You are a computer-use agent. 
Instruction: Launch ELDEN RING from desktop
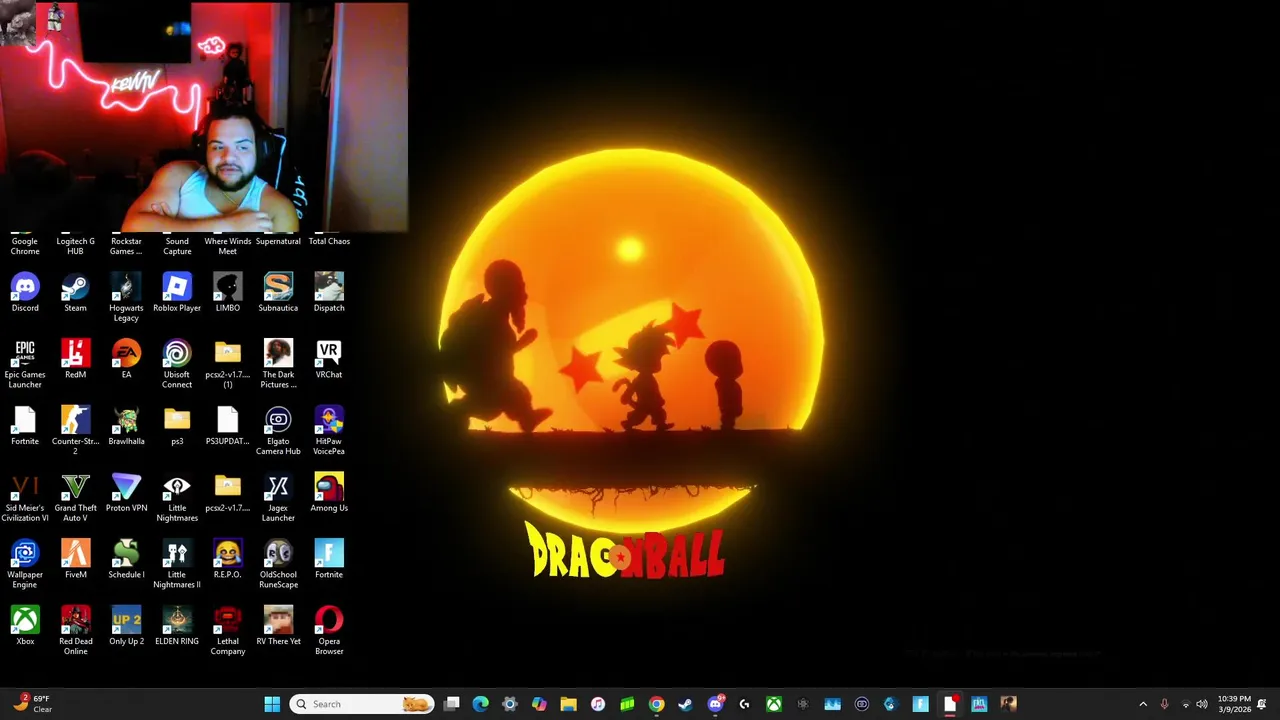point(177,626)
